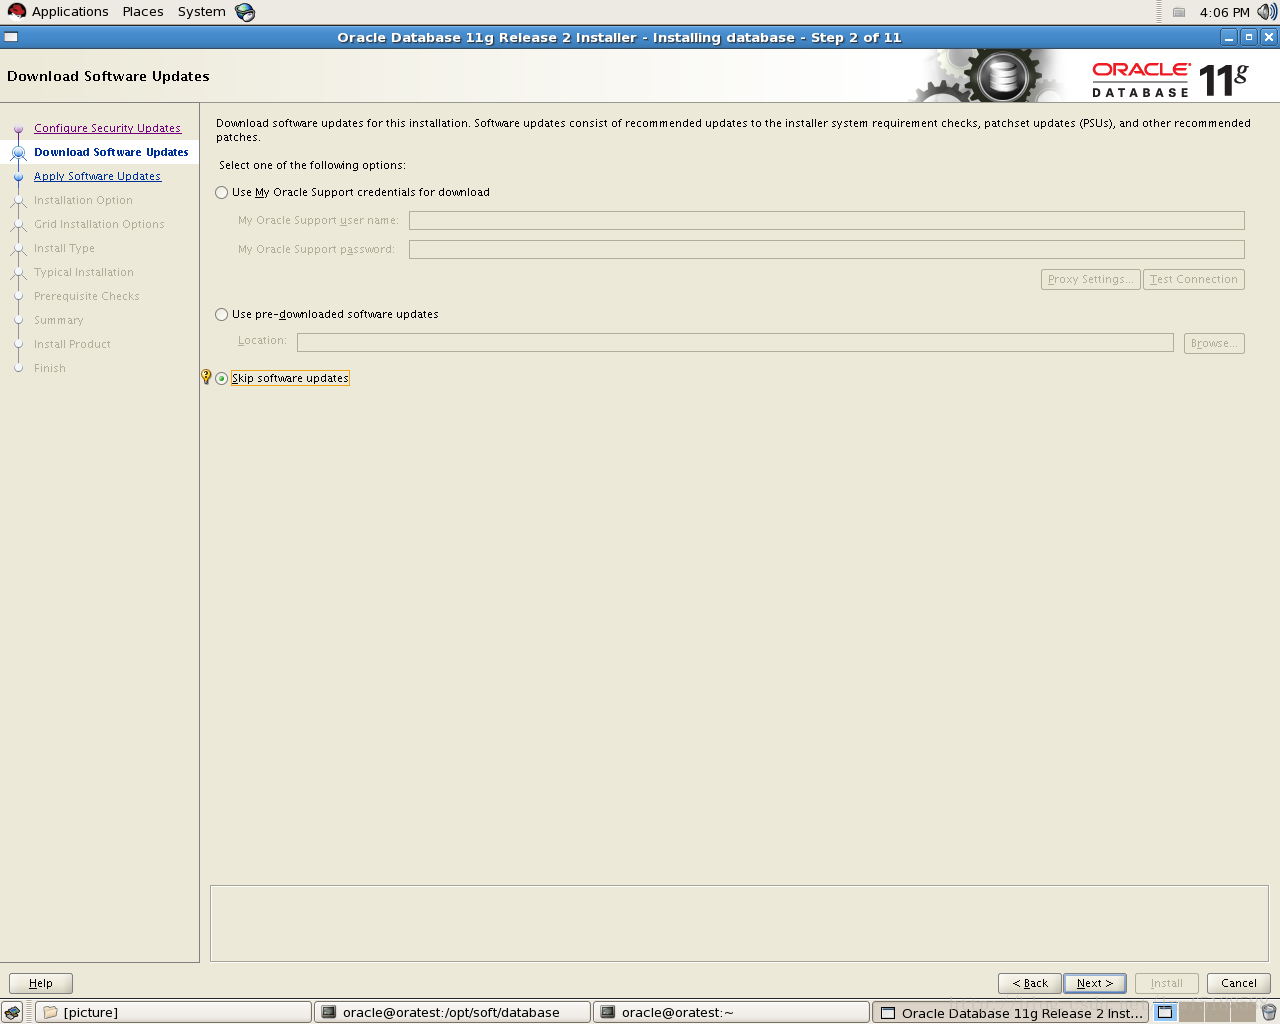
Task: Select Use pre-downloaded software updates option
Action: (222, 314)
